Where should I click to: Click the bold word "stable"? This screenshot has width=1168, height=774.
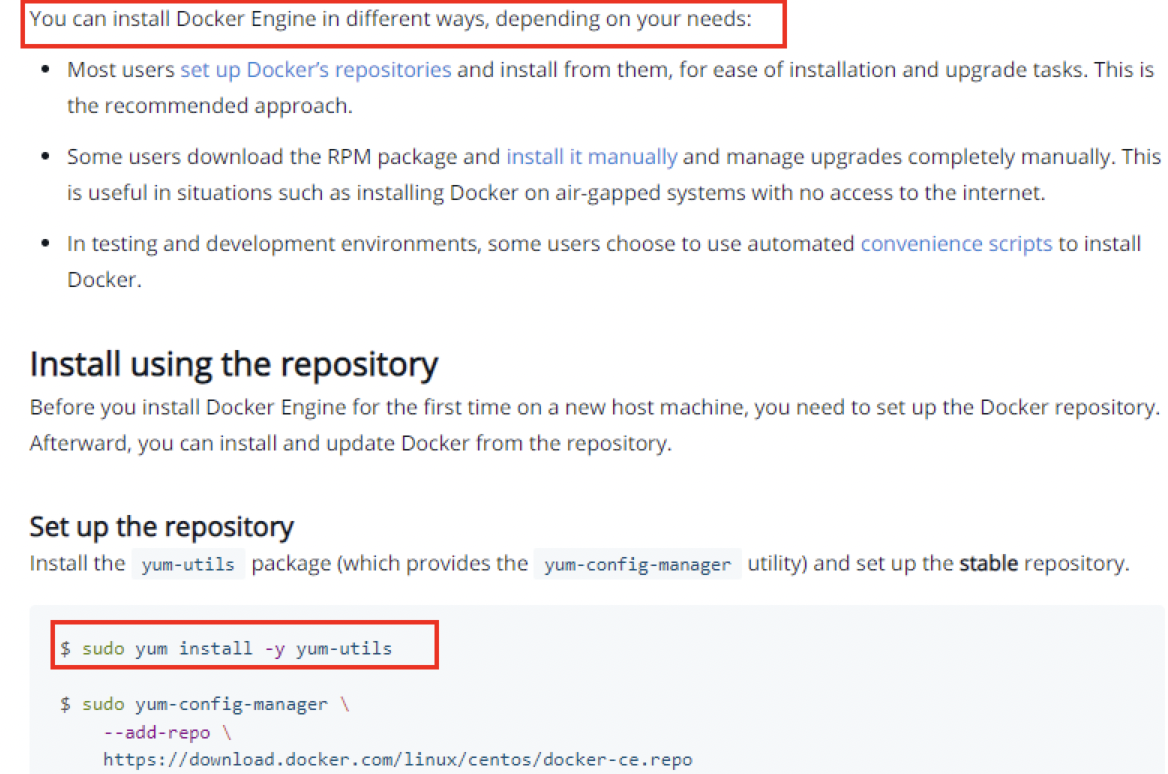point(988,564)
